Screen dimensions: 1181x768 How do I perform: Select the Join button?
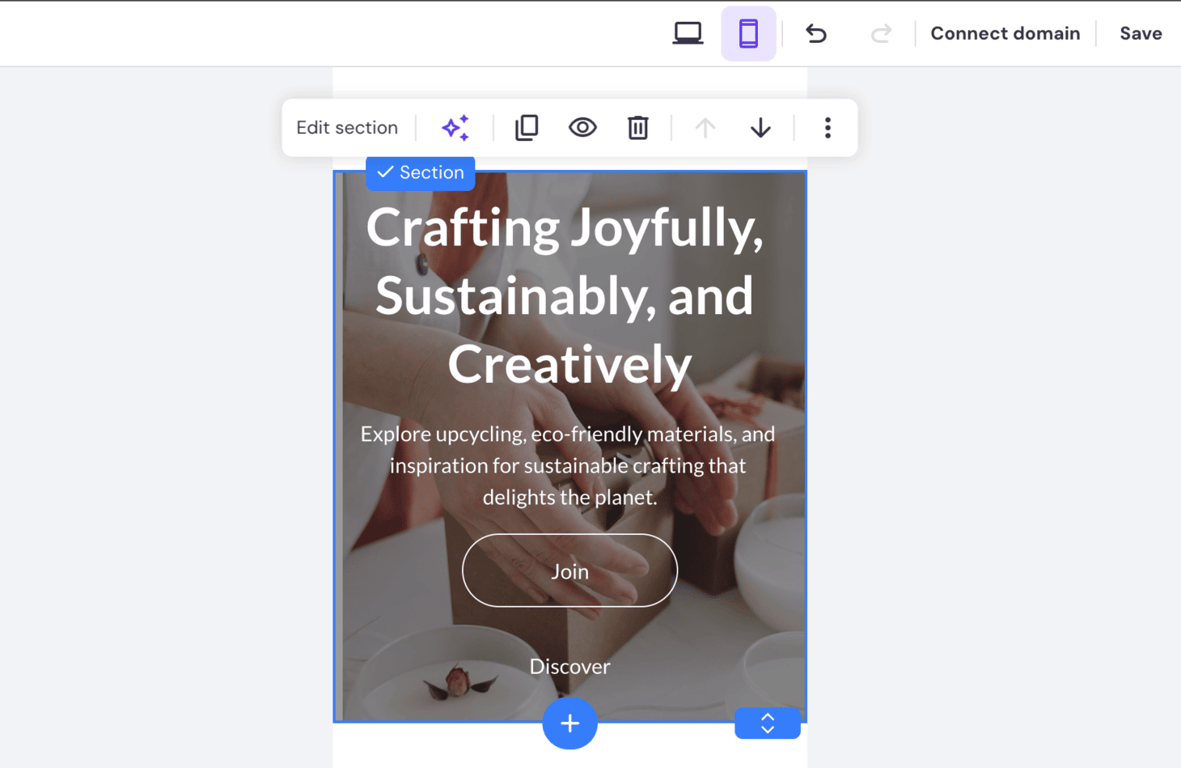tap(569, 571)
